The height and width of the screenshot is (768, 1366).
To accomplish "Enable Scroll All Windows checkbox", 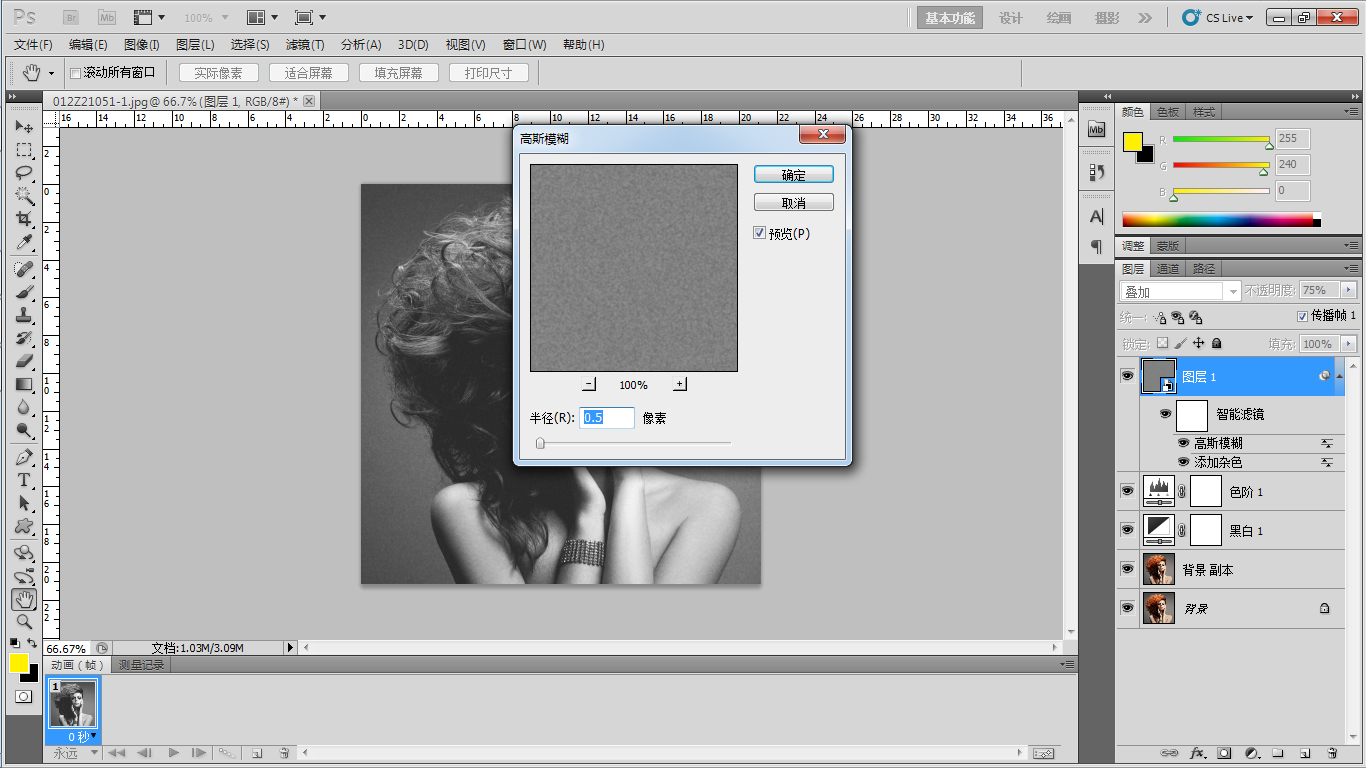I will tap(75, 73).
